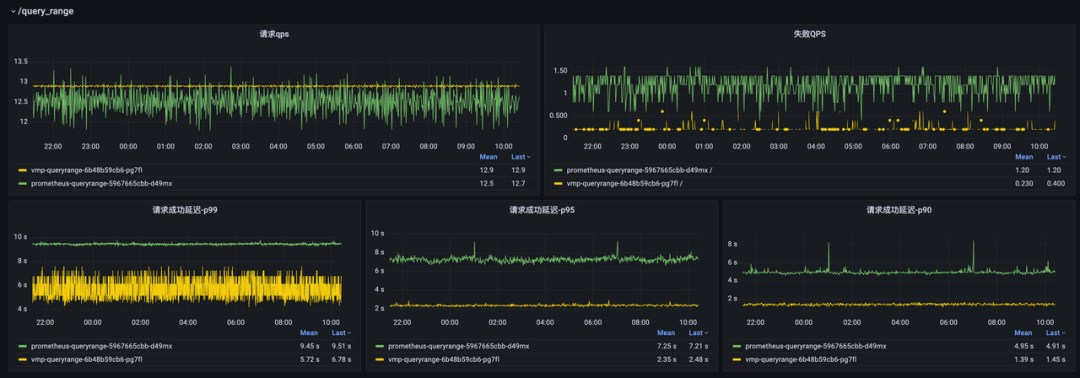The width and height of the screenshot is (1080, 378).
Task: Click the 9.45 s mean value
Action: [x=310, y=346]
